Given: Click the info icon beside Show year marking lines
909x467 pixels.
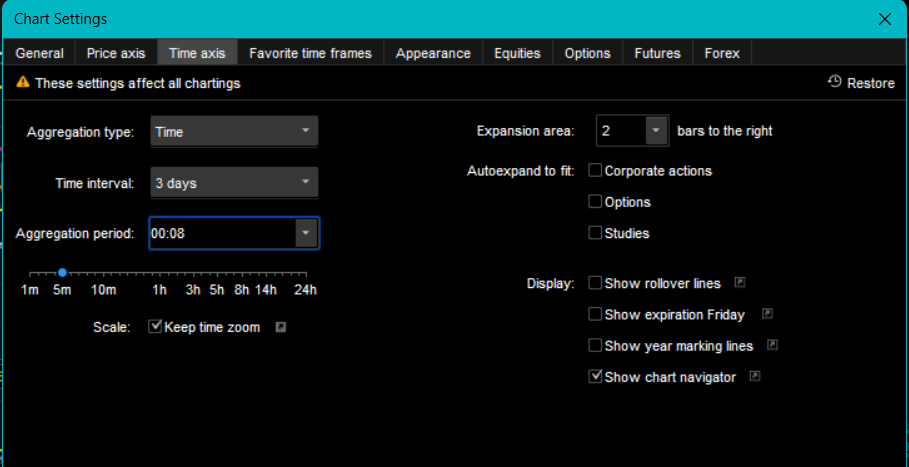Looking at the screenshot, I should coord(773,345).
